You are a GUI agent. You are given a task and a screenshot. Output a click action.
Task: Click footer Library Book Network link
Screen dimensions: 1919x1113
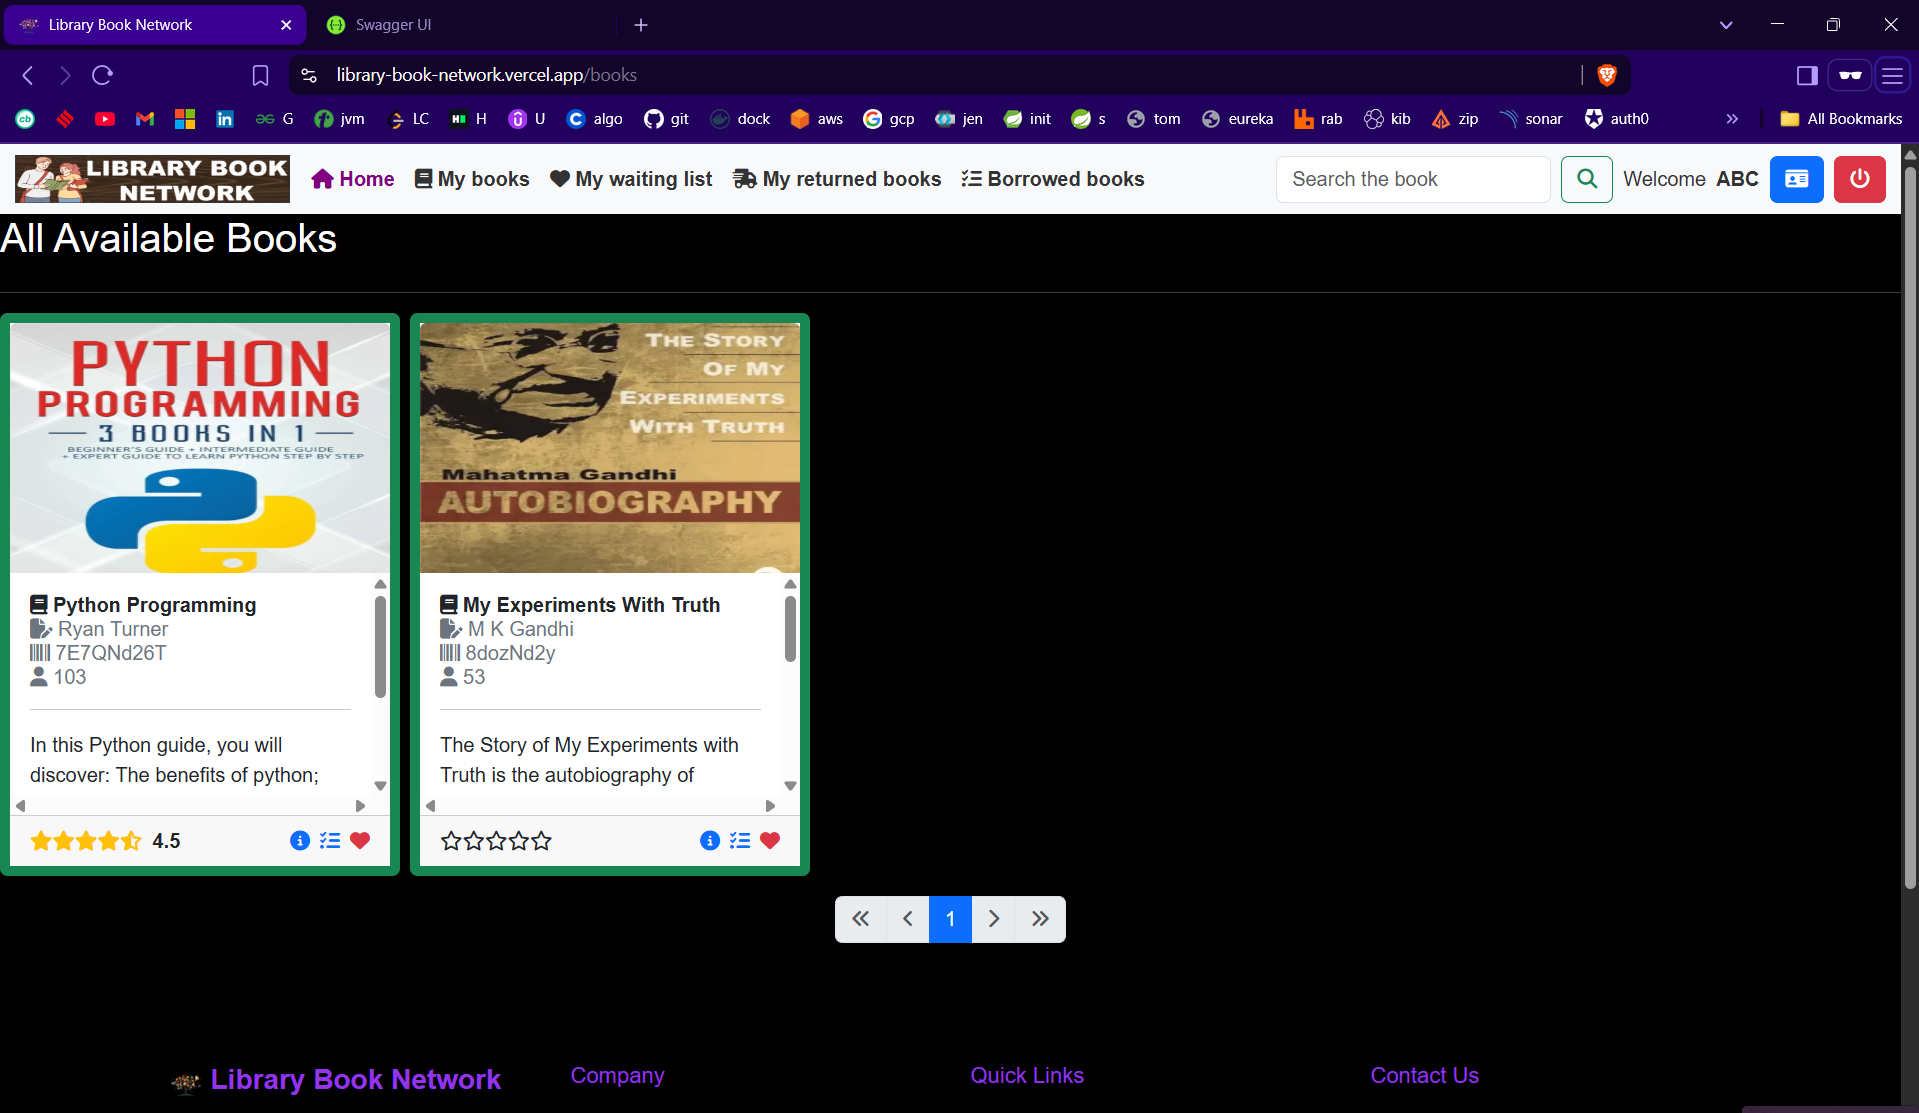click(x=355, y=1080)
